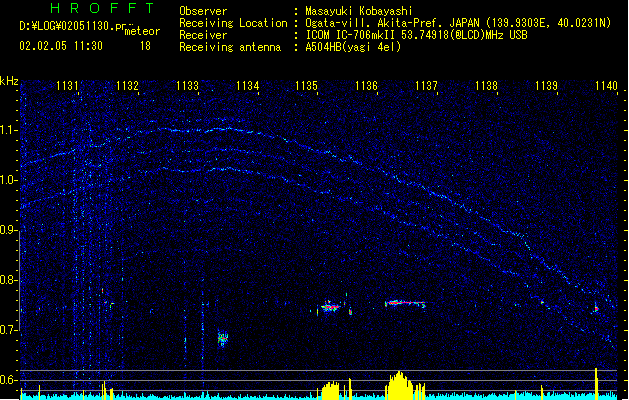Click the tall yellow power peak below 1136-1137
This screenshot has height=400, width=629.
(399, 385)
